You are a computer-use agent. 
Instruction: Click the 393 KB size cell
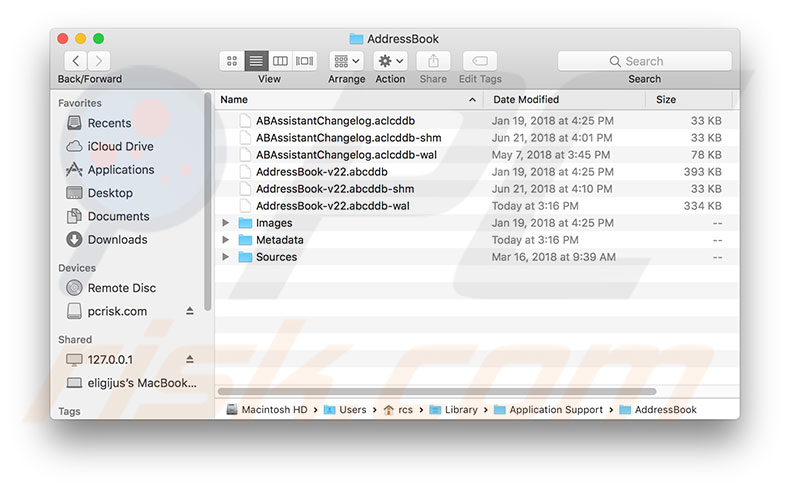click(702, 172)
